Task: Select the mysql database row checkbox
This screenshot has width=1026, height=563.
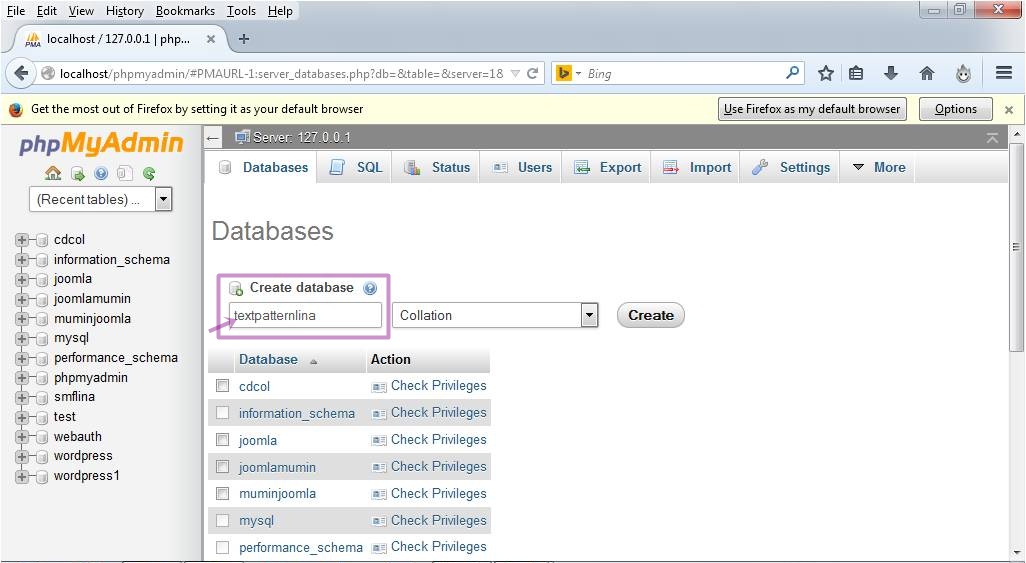Action: (x=222, y=521)
